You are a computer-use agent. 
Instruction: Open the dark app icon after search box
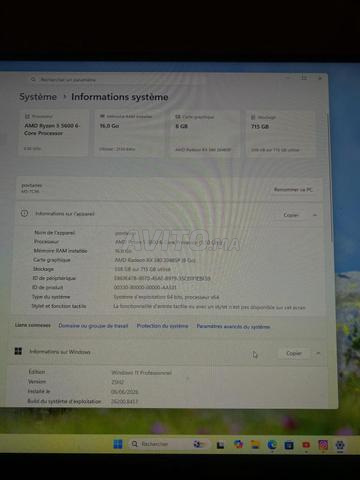click(x=220, y=445)
